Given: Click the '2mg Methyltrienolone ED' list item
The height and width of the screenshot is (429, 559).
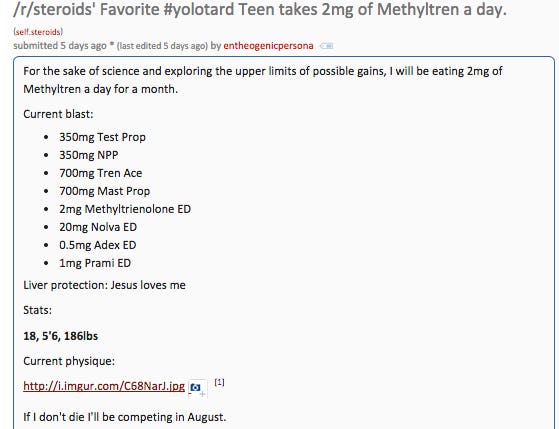Looking at the screenshot, I should tap(125, 209).
